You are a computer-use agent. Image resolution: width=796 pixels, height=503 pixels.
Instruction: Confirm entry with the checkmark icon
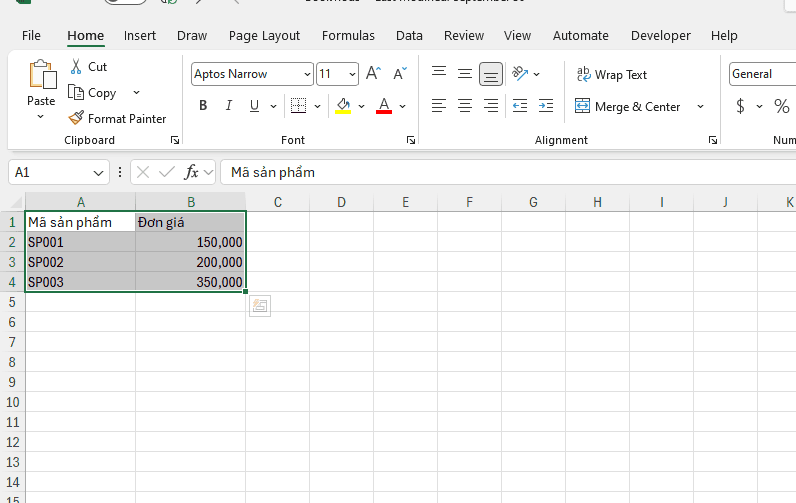pyautogui.click(x=167, y=172)
